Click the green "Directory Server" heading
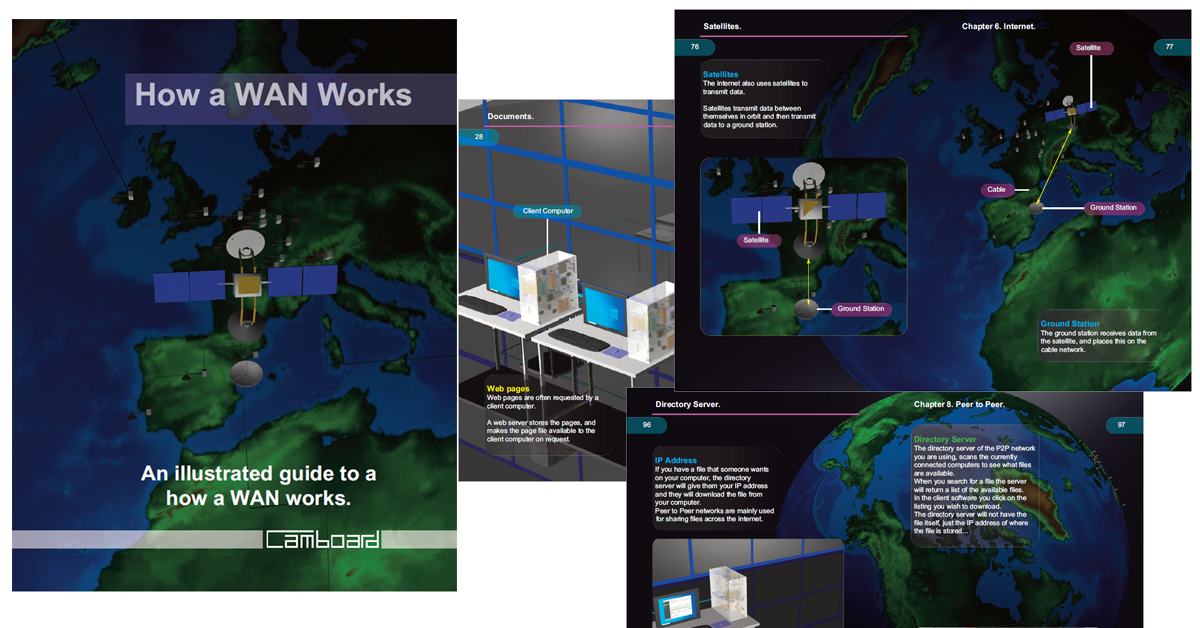This screenshot has height=628, width=1200. coord(945,439)
